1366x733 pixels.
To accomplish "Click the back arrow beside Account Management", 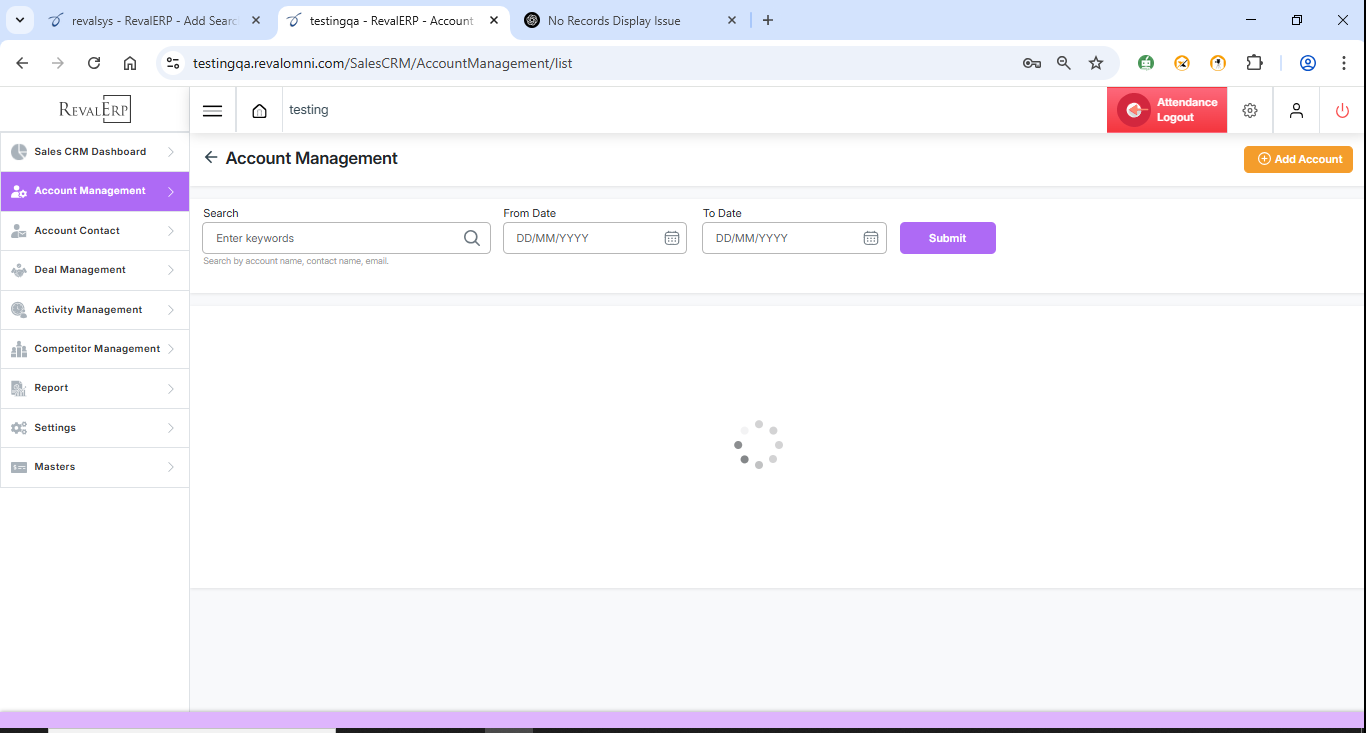I will (211, 158).
